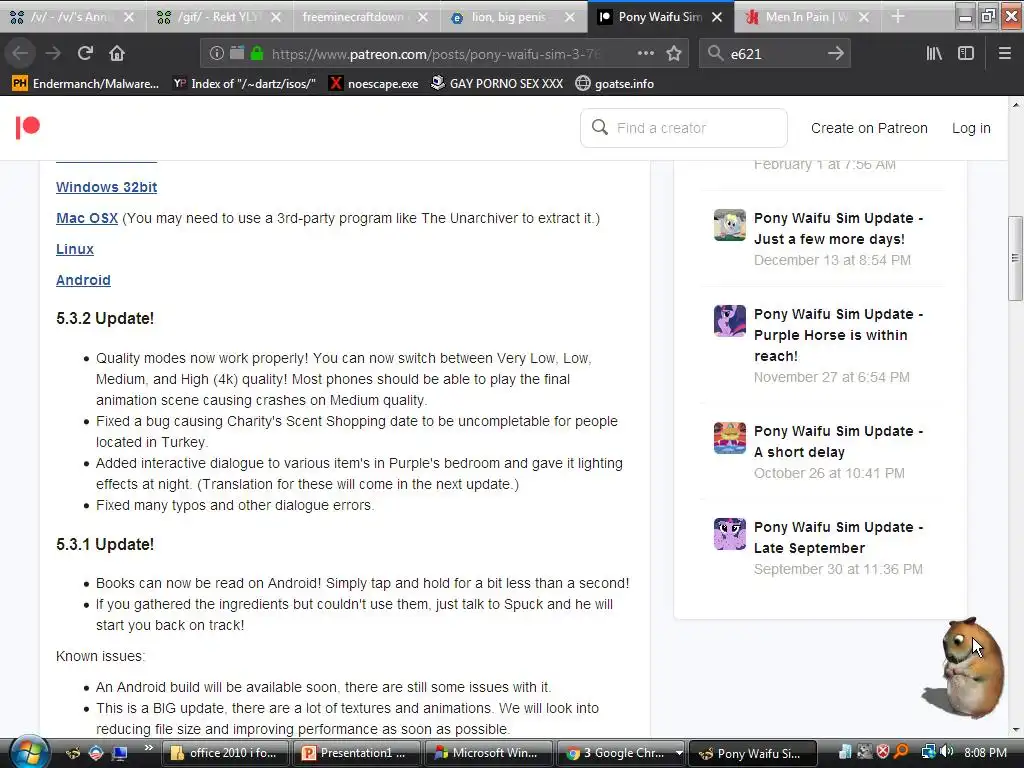Toggle the sidebar view icon
Viewport: 1024px width, 768px height.
[x=966, y=54]
